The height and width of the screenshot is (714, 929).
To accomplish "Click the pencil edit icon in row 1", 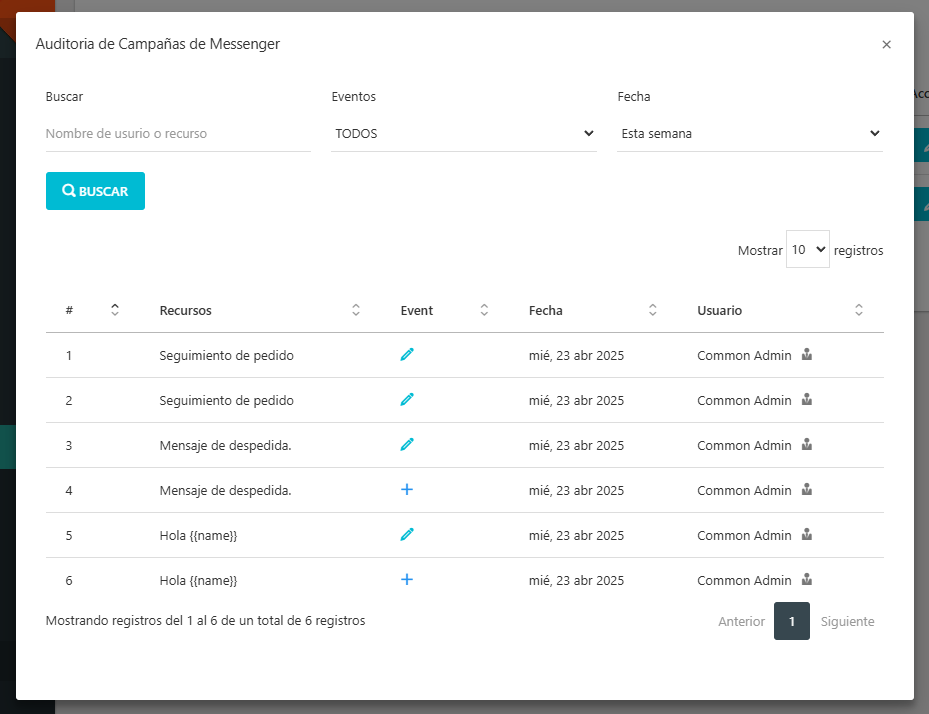I will click(407, 354).
